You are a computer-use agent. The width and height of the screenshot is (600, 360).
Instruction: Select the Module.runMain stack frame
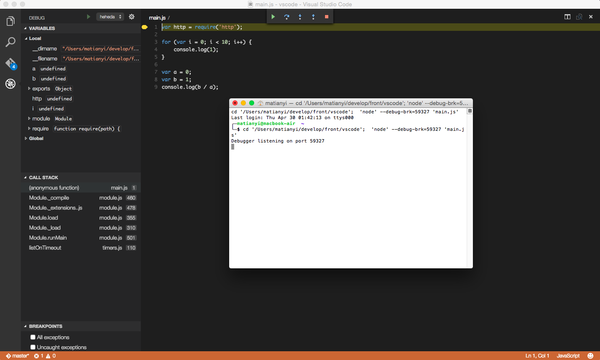coord(81,238)
